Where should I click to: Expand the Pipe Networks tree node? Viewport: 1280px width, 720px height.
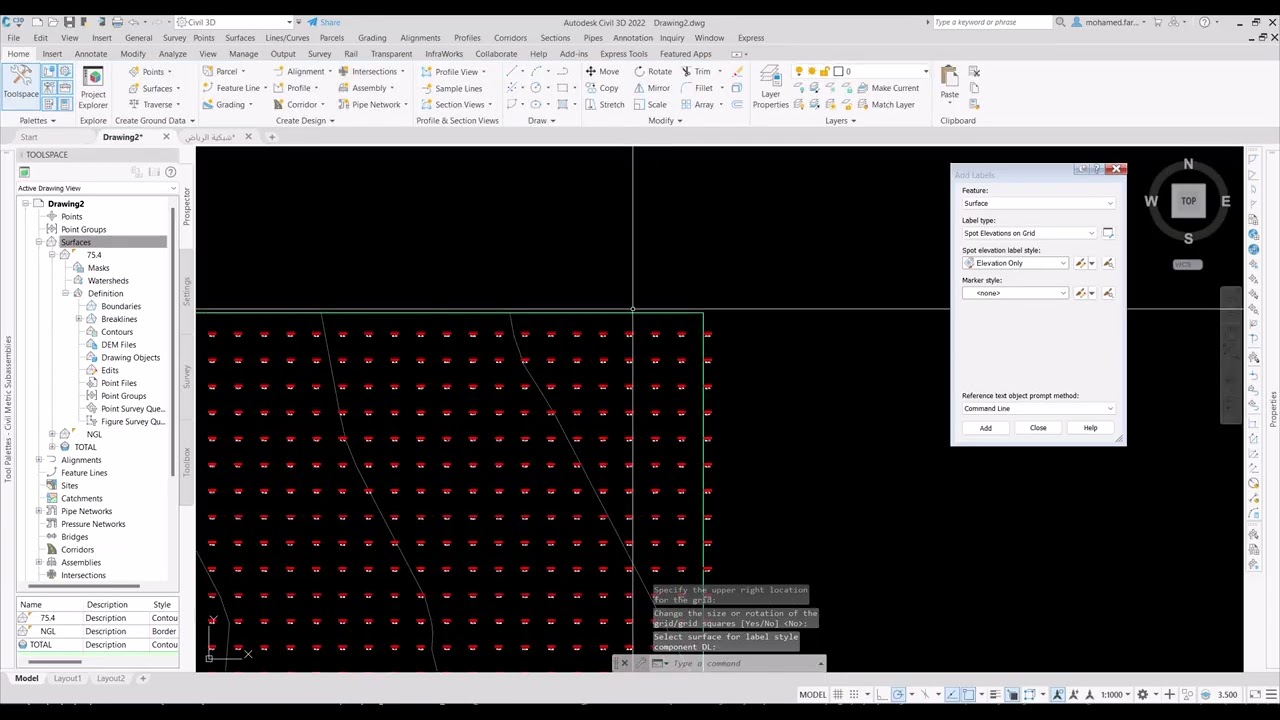39,511
